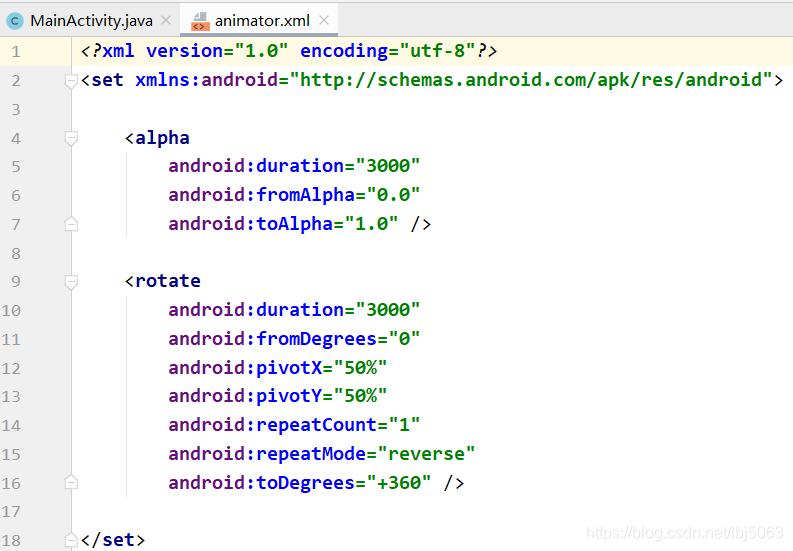The width and height of the screenshot is (793, 551).
Task: Click the android:fromDegrees="0" attribute
Action: click(x=294, y=338)
